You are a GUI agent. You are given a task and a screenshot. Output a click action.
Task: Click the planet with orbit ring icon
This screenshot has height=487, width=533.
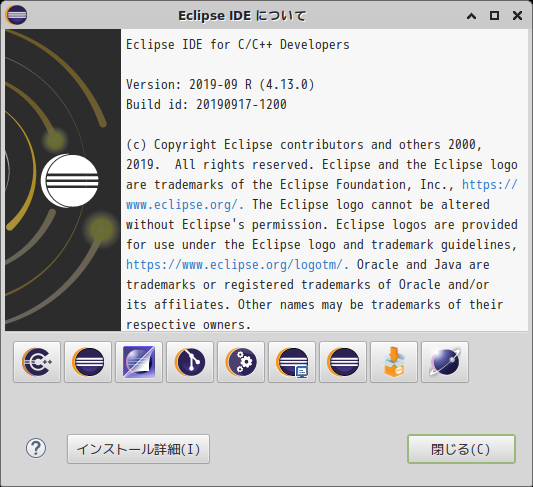445,362
